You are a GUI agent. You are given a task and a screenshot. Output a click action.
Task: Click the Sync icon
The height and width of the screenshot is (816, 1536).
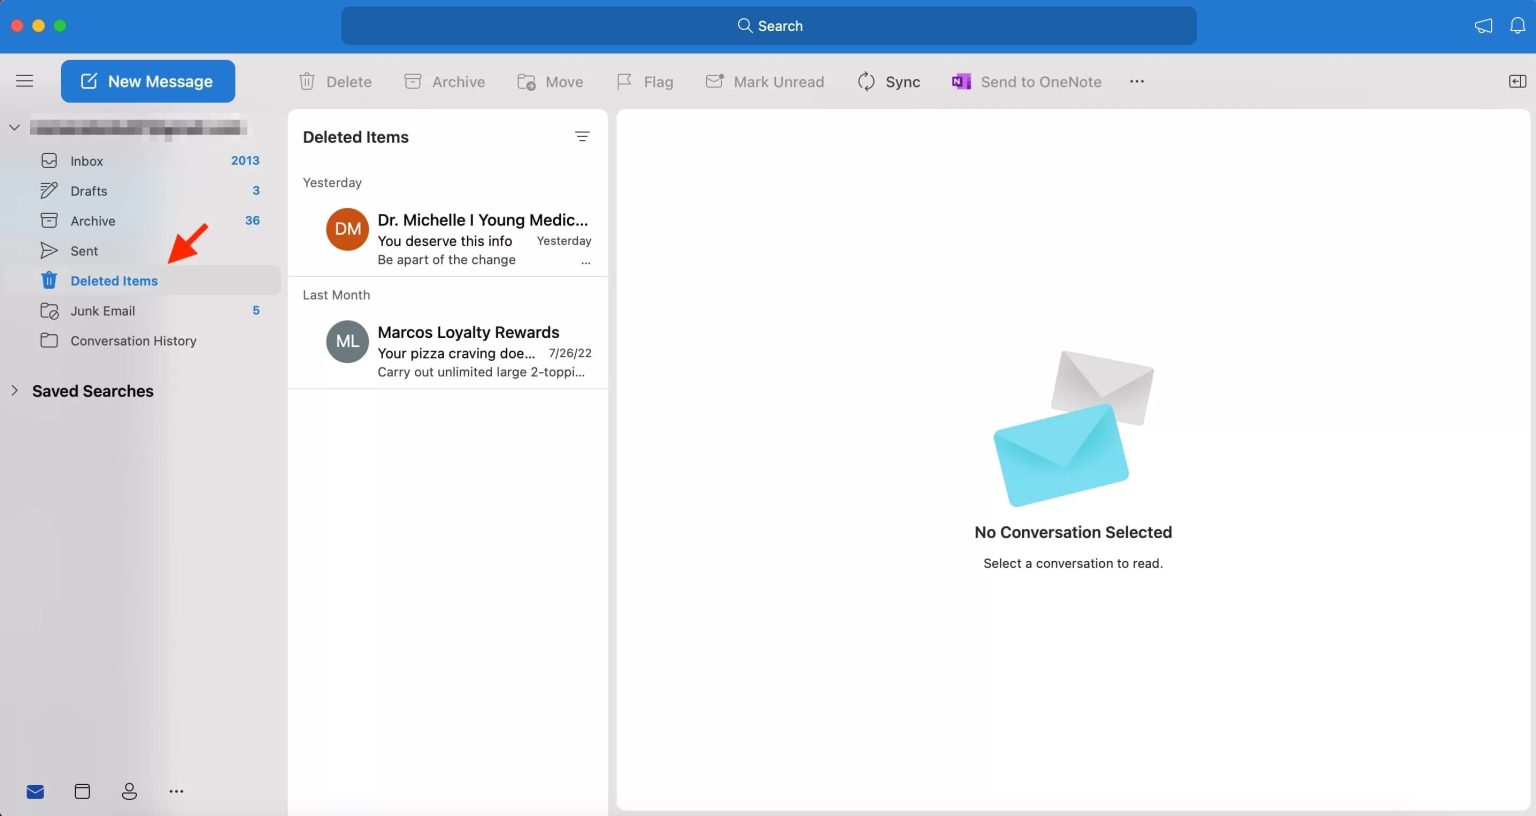coord(864,81)
